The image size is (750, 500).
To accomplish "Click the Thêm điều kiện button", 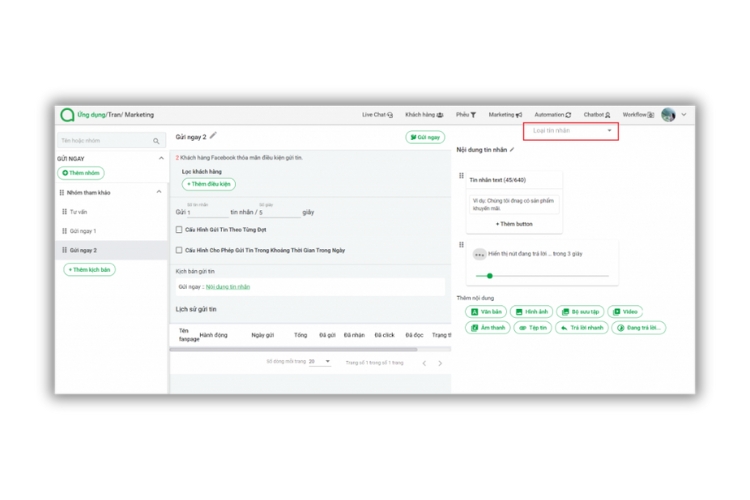I will point(208,184).
